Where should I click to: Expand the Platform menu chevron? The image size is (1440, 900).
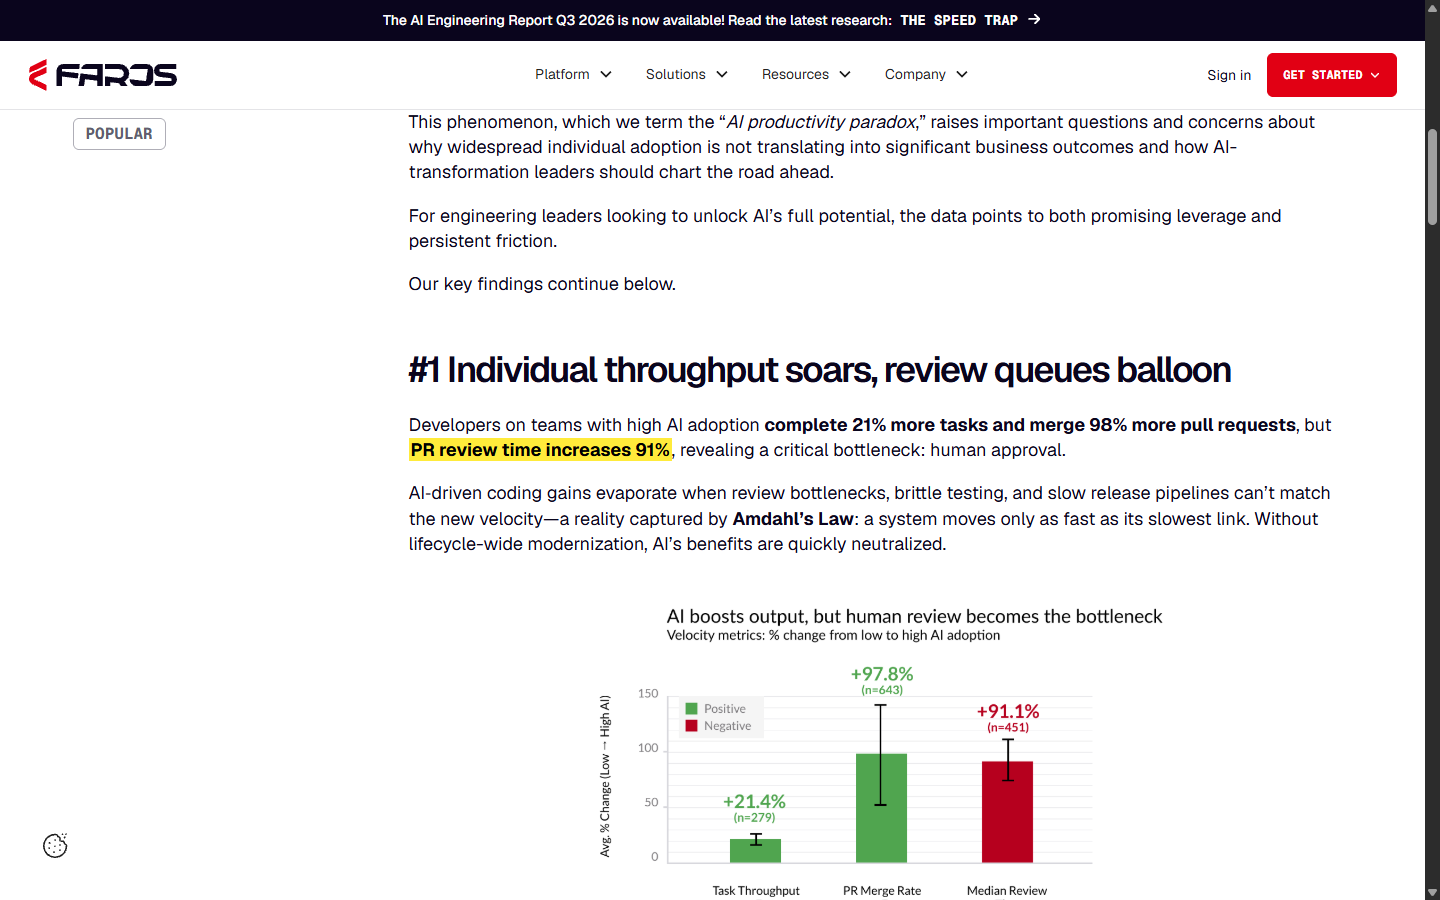point(606,75)
